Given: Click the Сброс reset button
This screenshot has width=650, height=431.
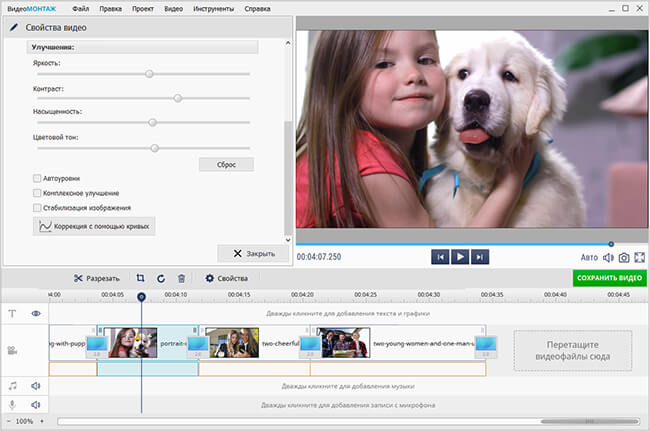Looking at the screenshot, I should (x=227, y=164).
